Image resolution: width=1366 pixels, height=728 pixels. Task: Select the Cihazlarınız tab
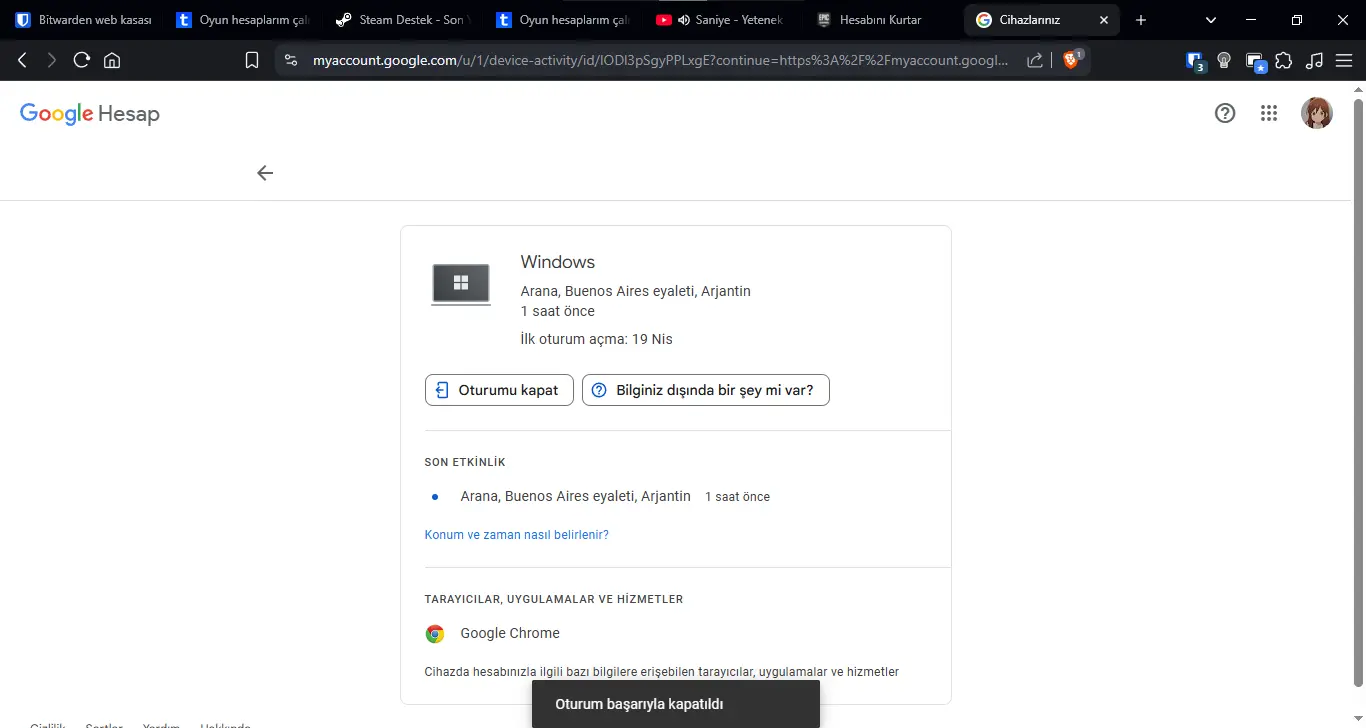(1043, 20)
